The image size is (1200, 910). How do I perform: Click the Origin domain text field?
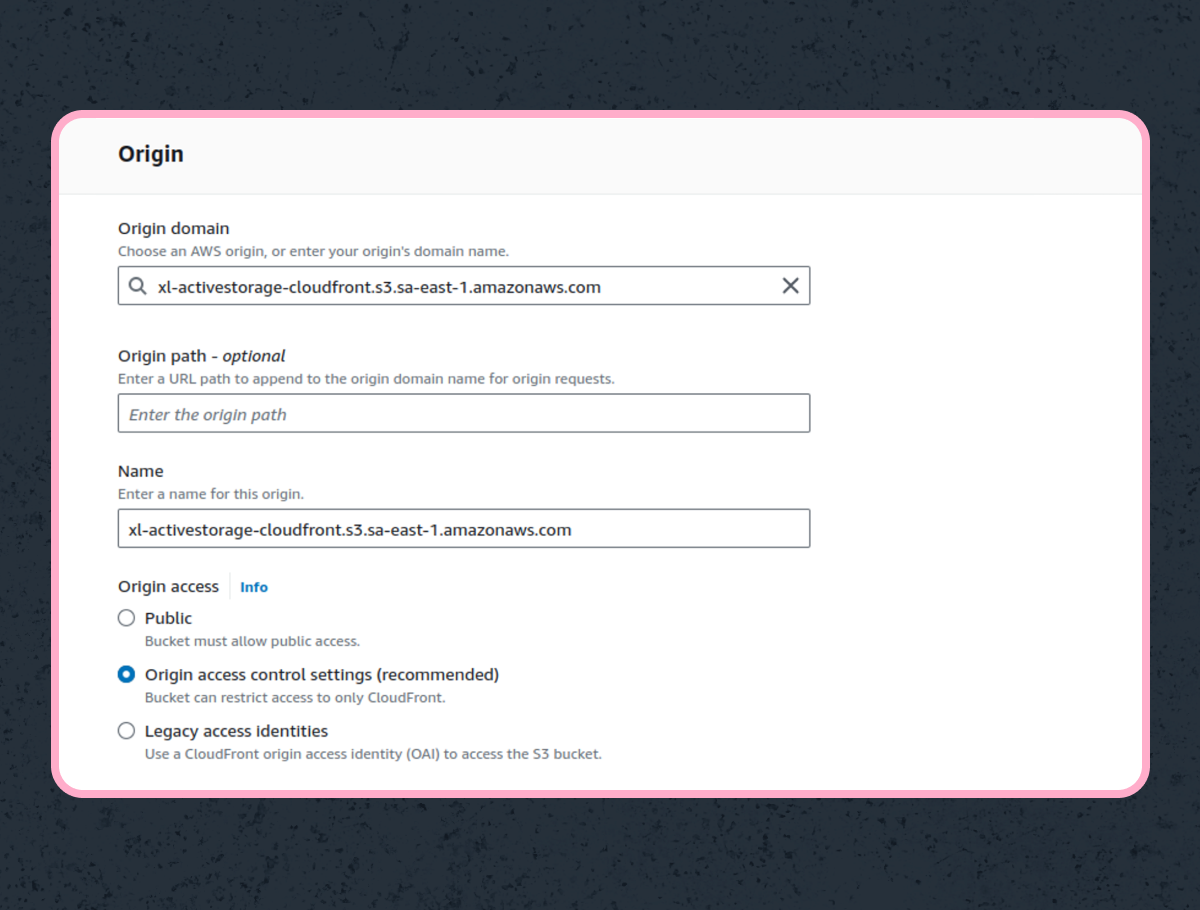pyautogui.click(x=460, y=287)
